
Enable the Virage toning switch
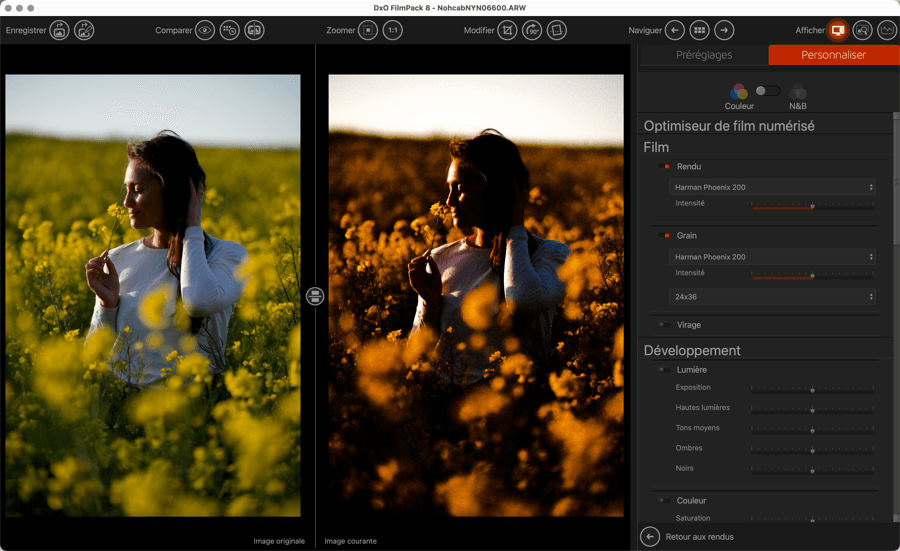(x=665, y=325)
